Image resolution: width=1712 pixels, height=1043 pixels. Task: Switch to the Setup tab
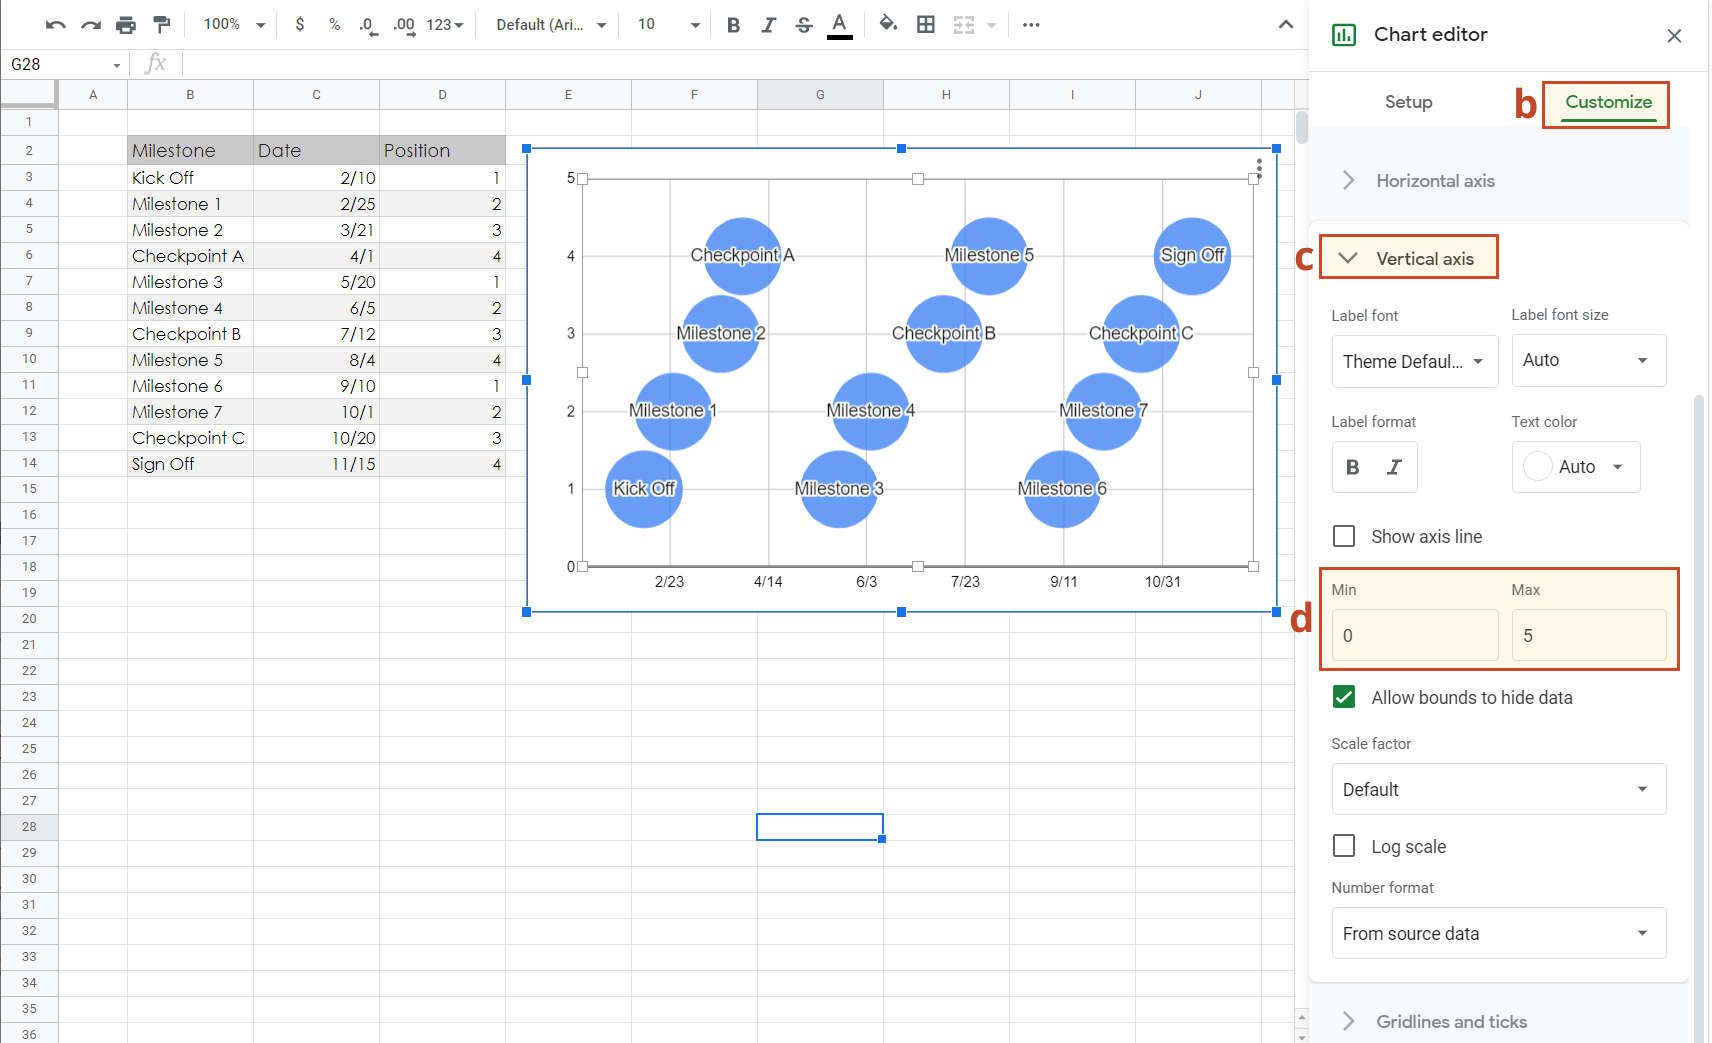point(1408,101)
